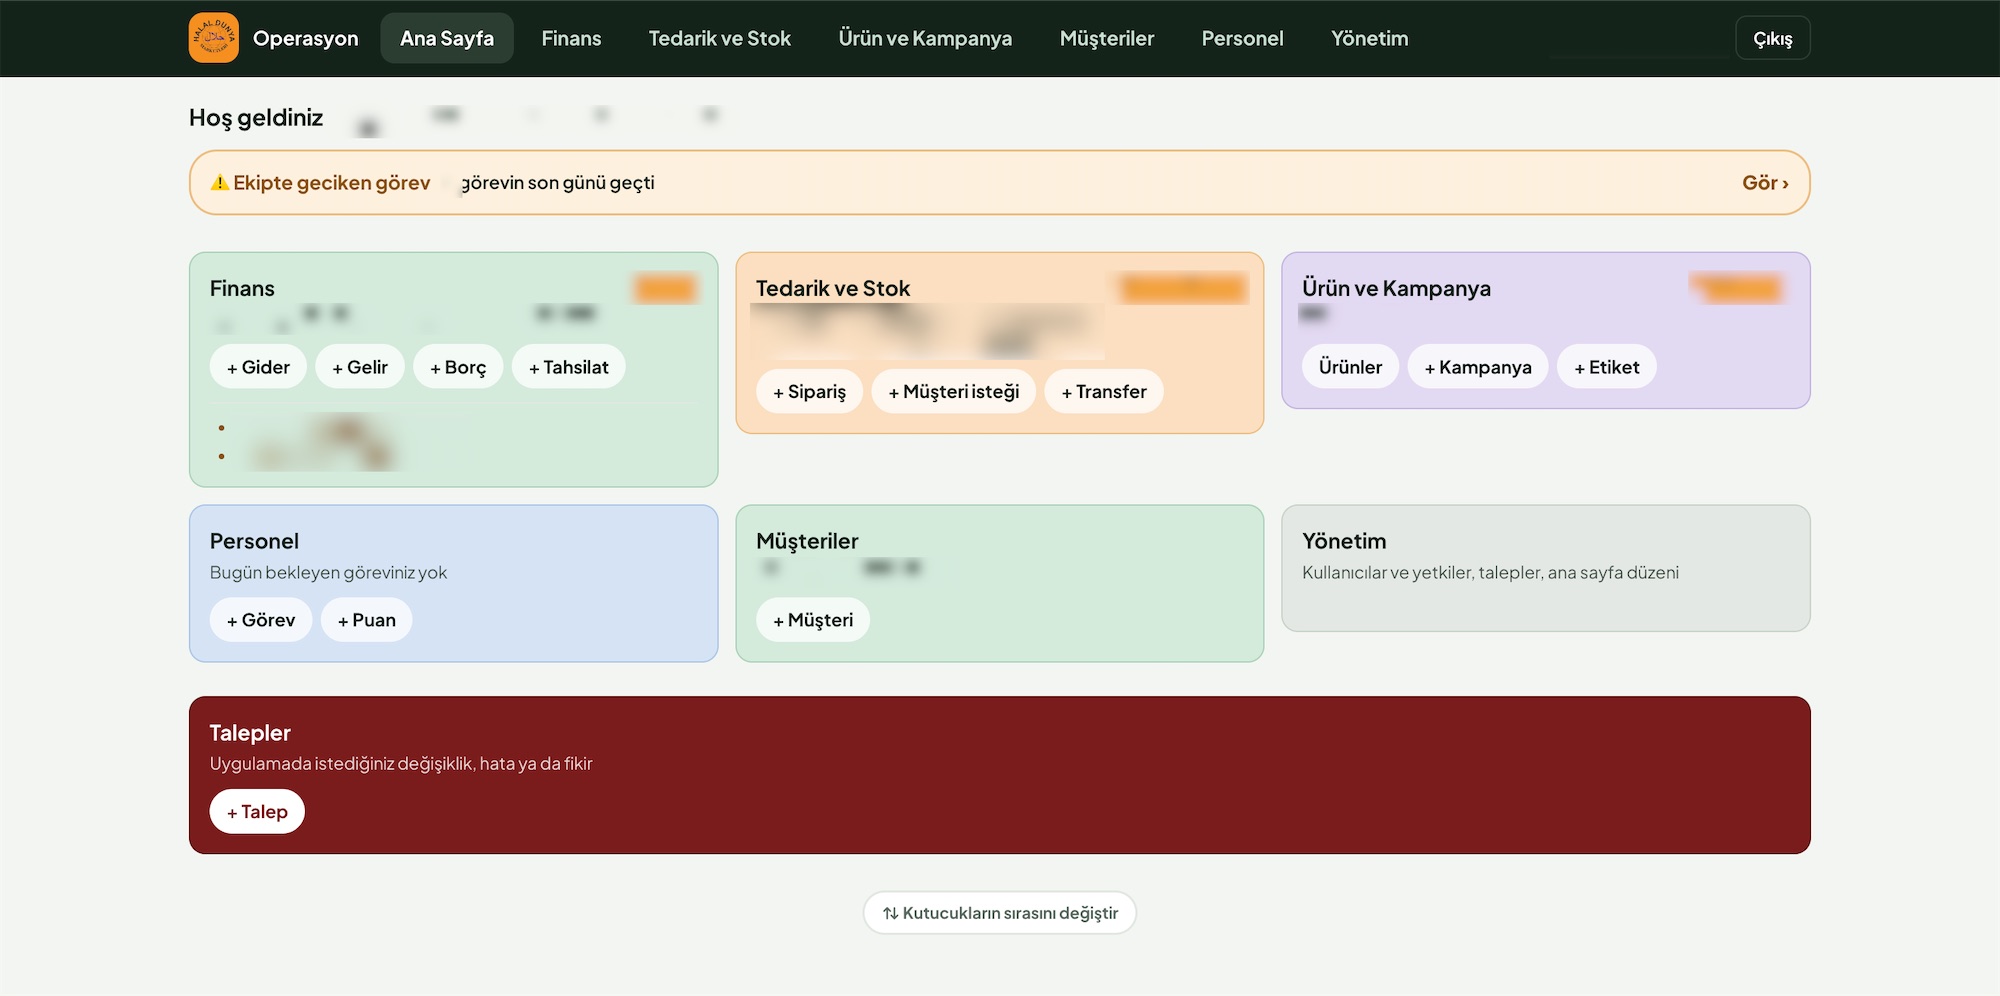The height and width of the screenshot is (996, 2000).
Task: Click the + Borç button
Action: [x=458, y=367]
